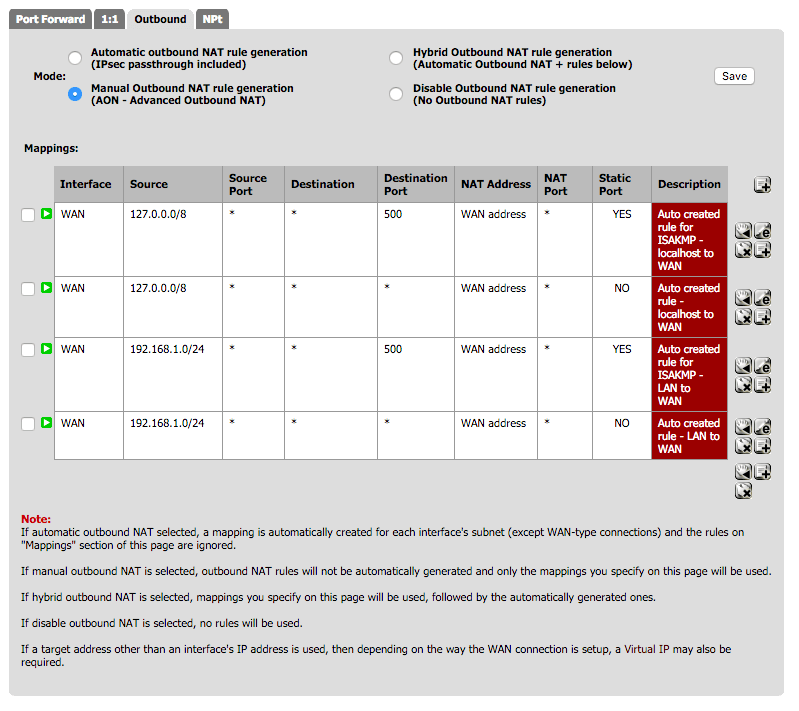
Task: Check the box for 192.168.1.0/24 static port NO rule
Action: pos(28,424)
